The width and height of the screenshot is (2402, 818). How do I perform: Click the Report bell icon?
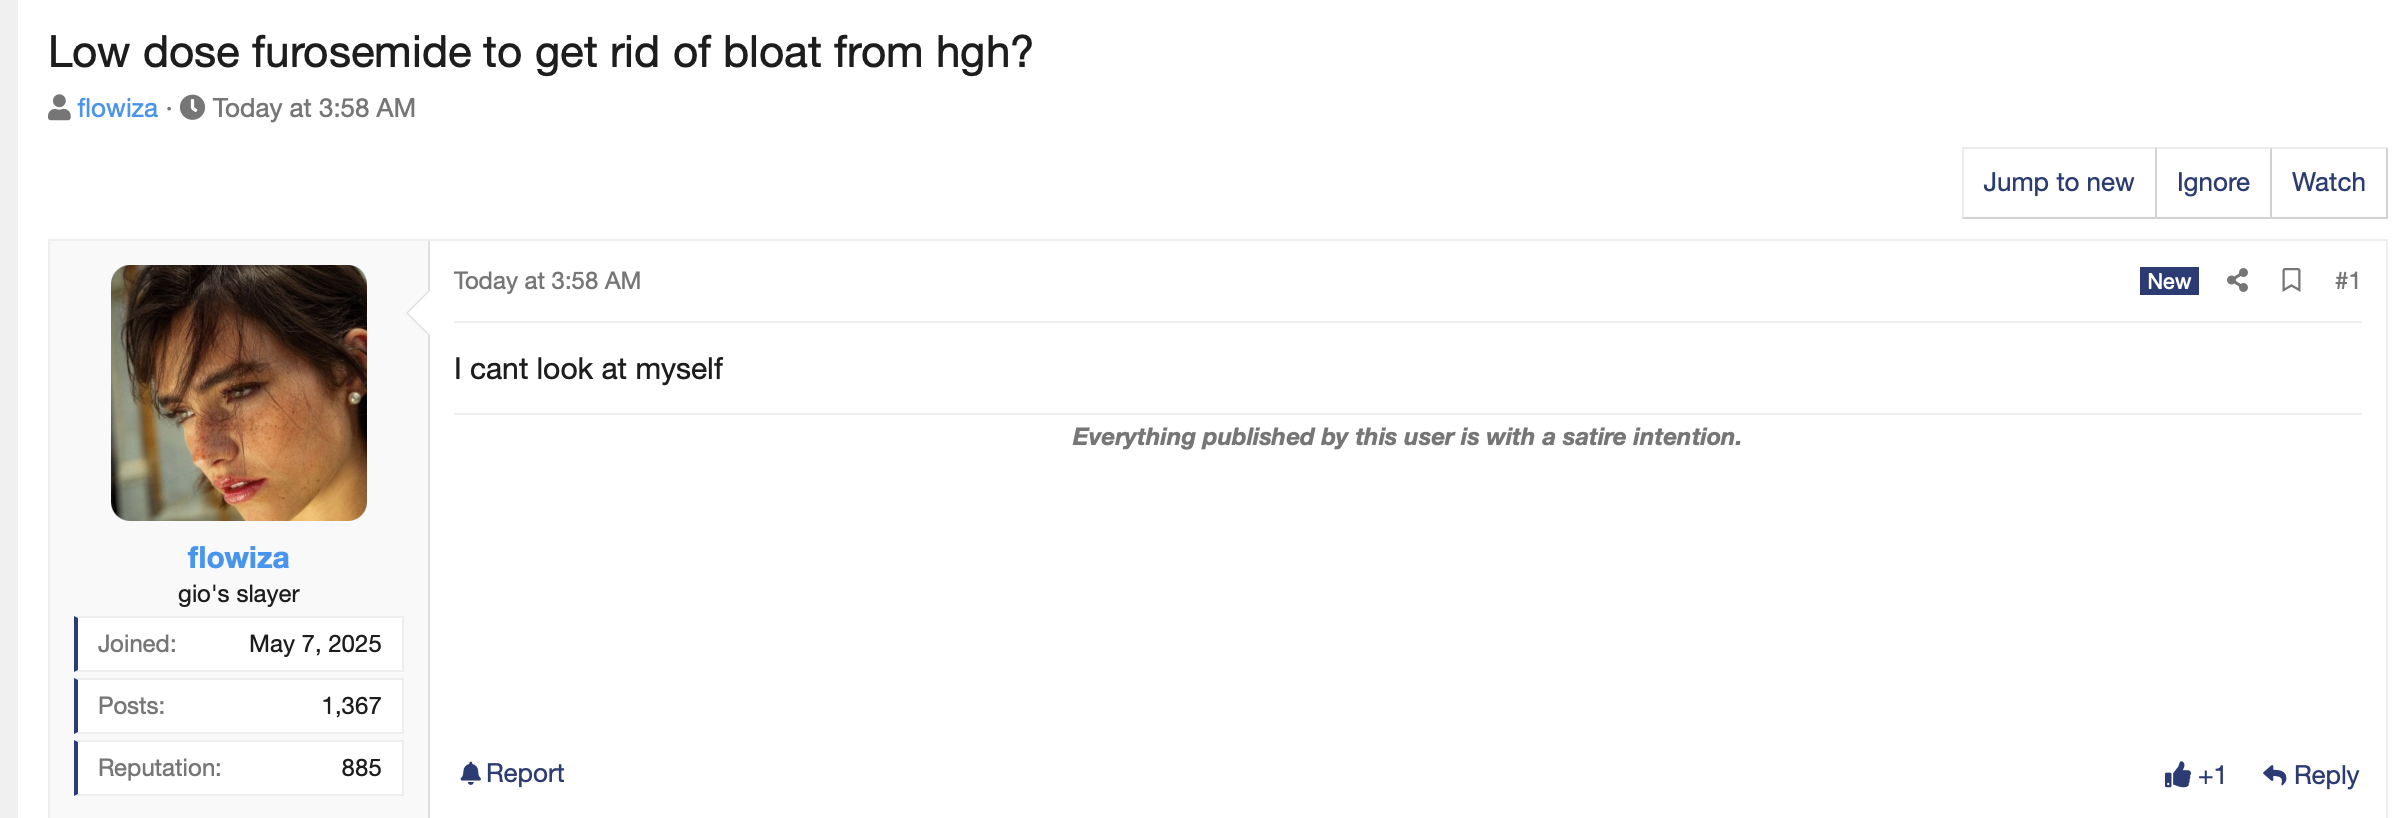tap(470, 773)
